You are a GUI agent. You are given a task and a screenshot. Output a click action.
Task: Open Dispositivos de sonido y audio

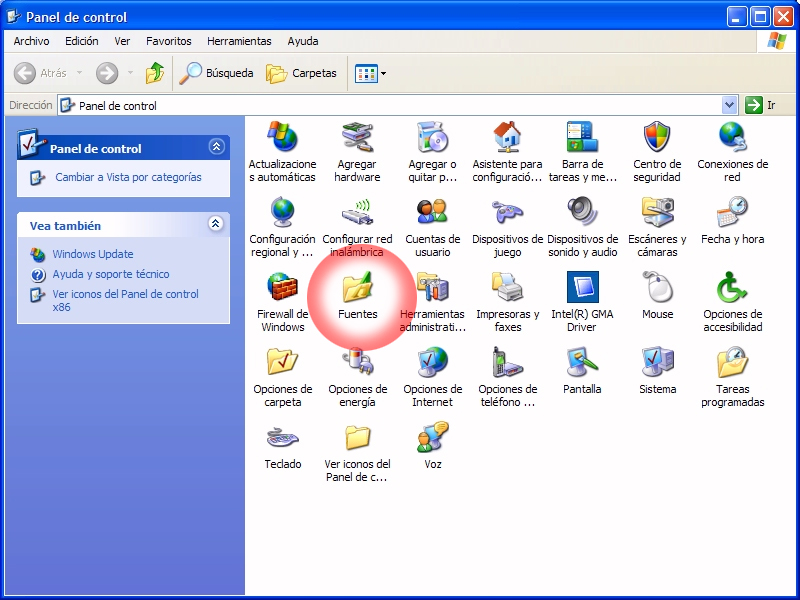[x=582, y=212]
